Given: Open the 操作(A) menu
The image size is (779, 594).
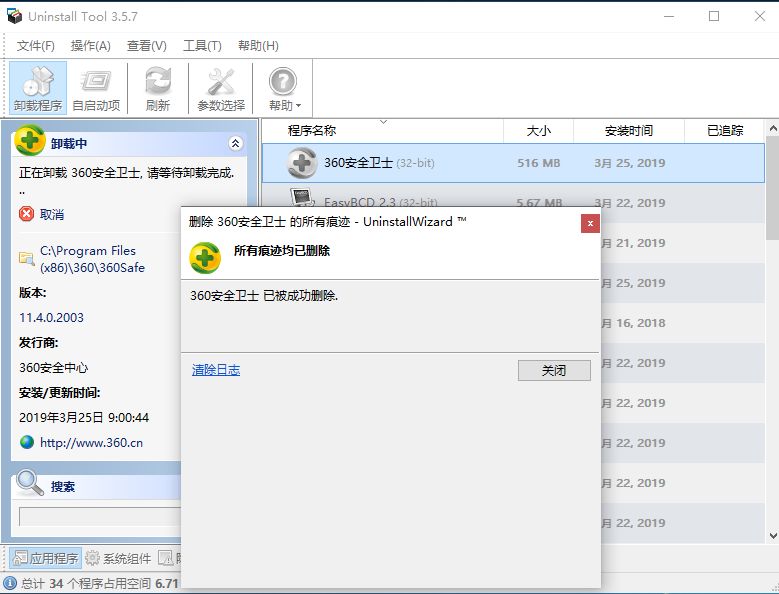Looking at the screenshot, I should [90, 46].
